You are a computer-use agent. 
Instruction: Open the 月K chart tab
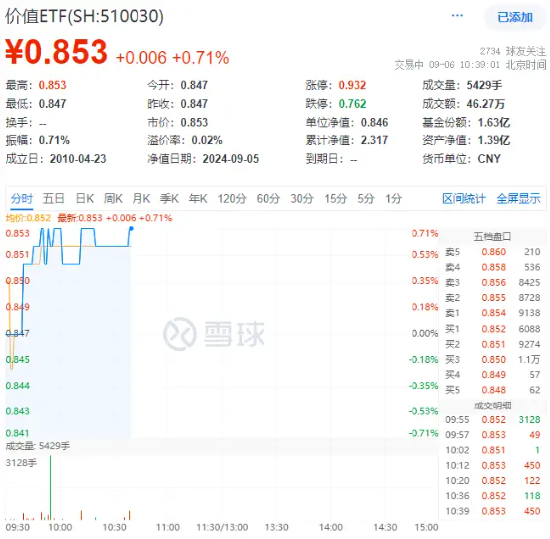141,198
